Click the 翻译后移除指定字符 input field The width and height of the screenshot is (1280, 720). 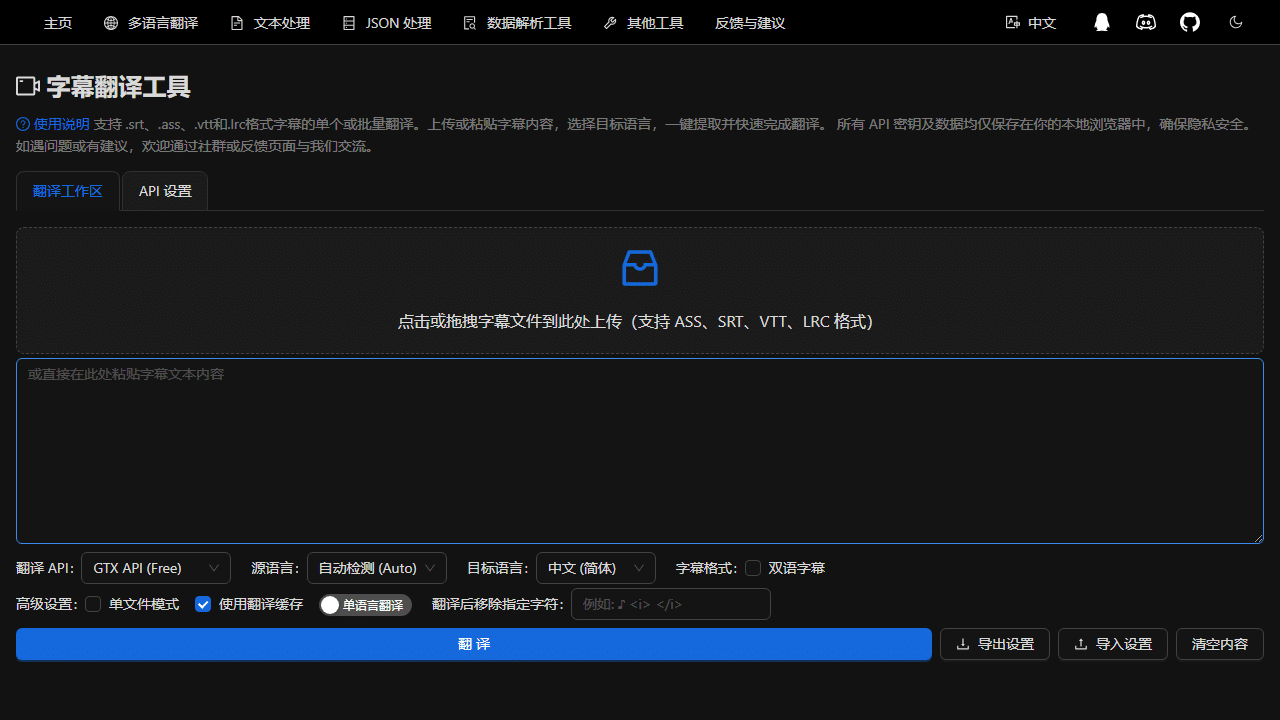[x=670, y=604]
